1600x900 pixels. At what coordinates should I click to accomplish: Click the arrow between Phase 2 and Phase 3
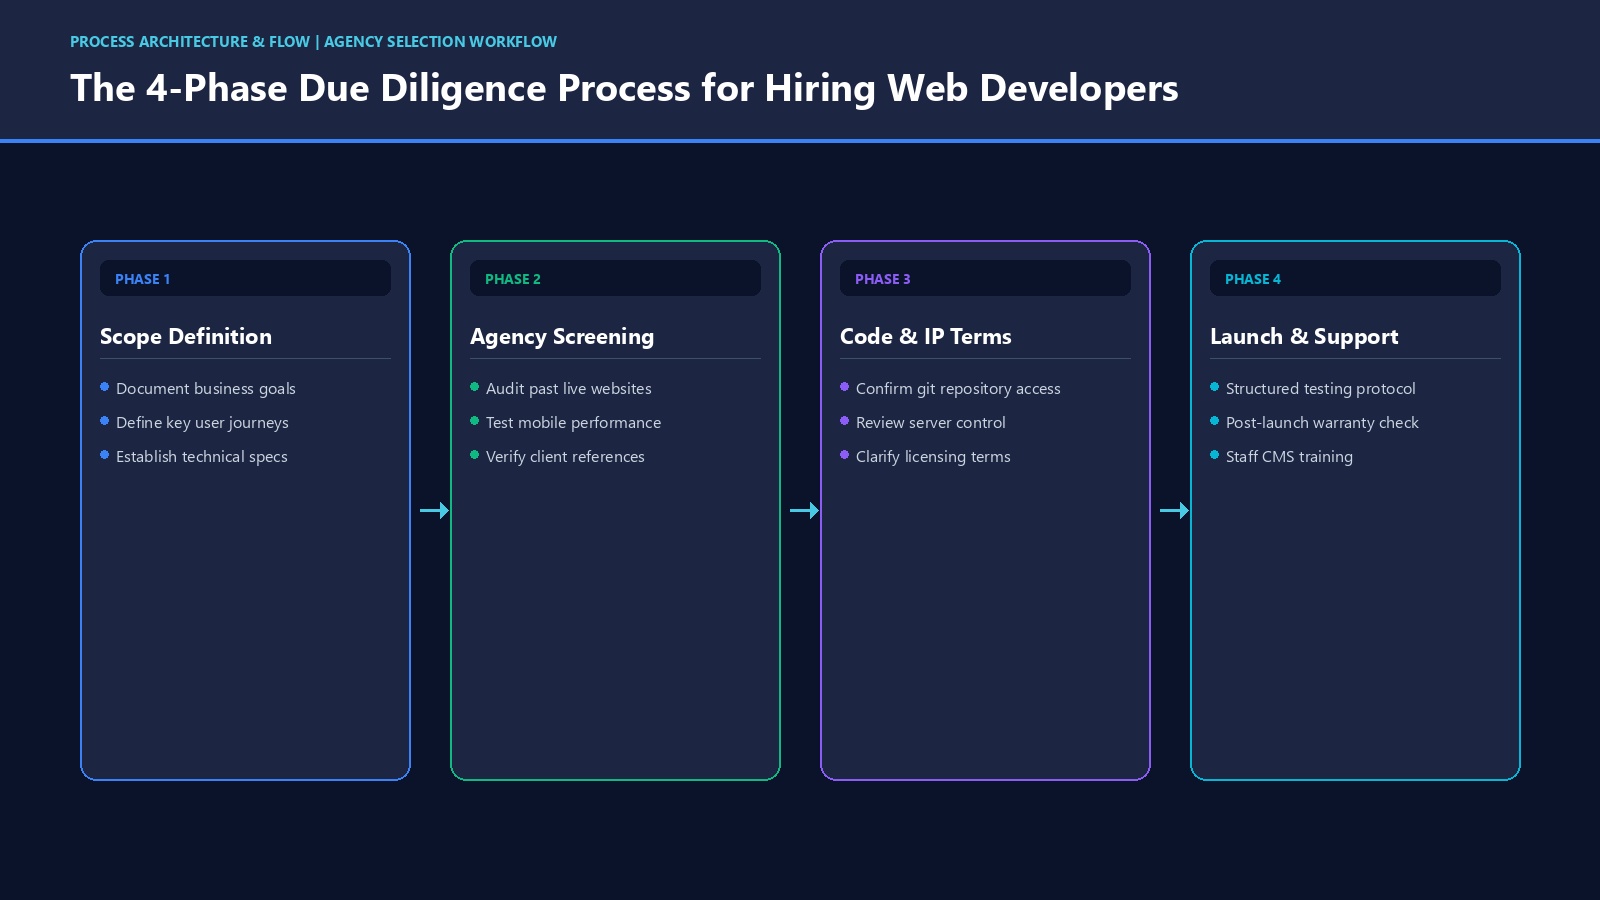point(805,511)
